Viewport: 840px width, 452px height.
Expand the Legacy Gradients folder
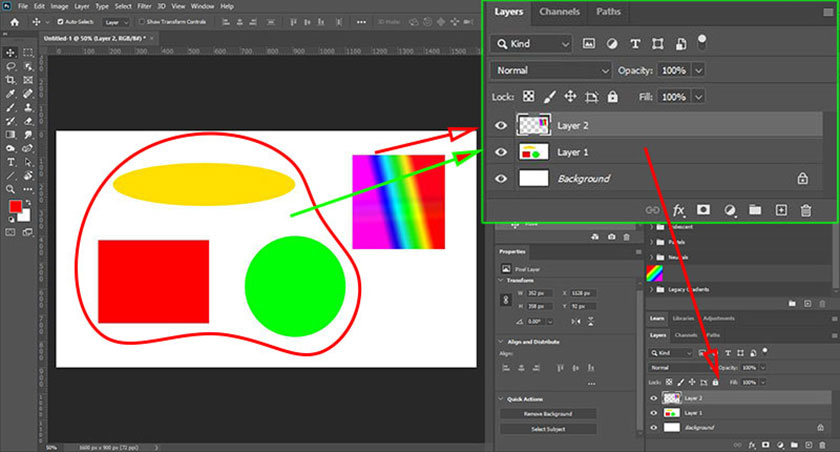[x=652, y=289]
